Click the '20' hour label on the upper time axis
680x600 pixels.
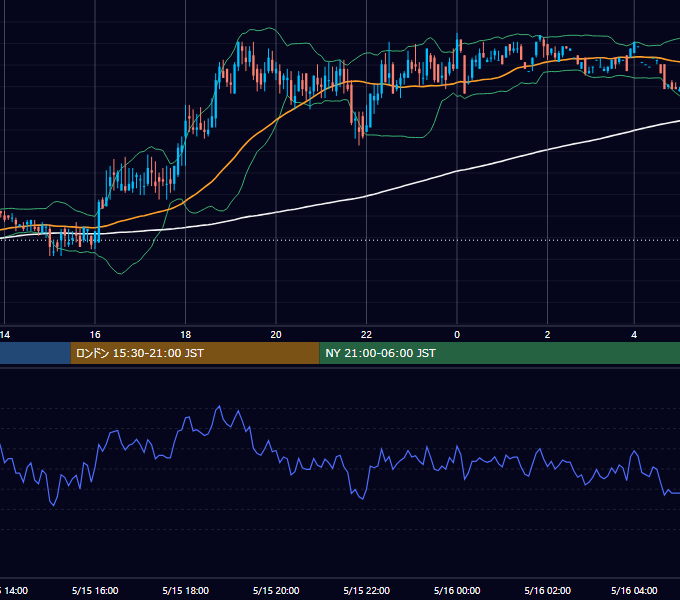point(276,335)
